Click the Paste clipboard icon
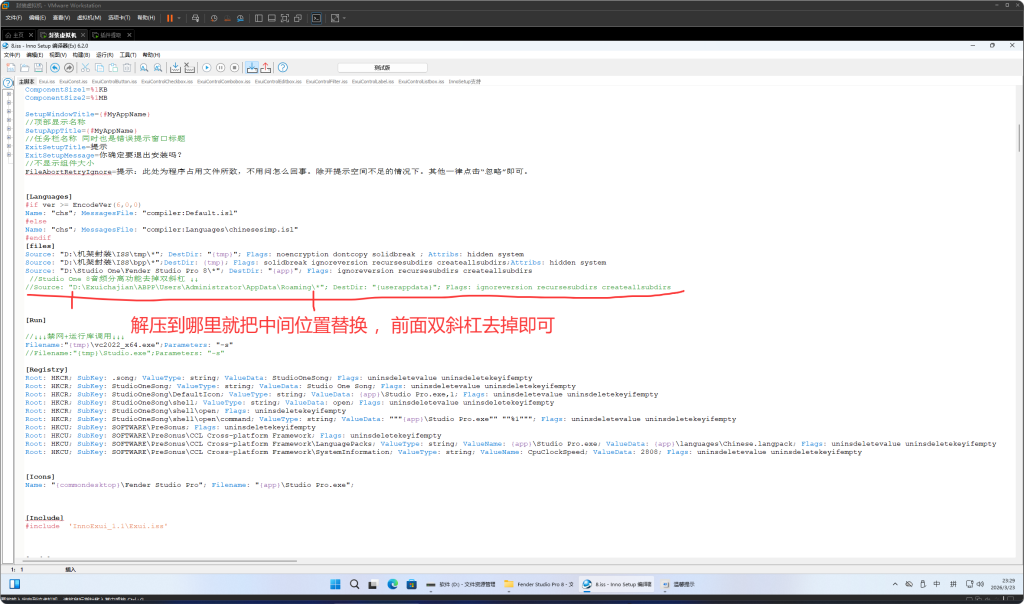Viewport: 1024px width, 604px height. [x=113, y=67]
